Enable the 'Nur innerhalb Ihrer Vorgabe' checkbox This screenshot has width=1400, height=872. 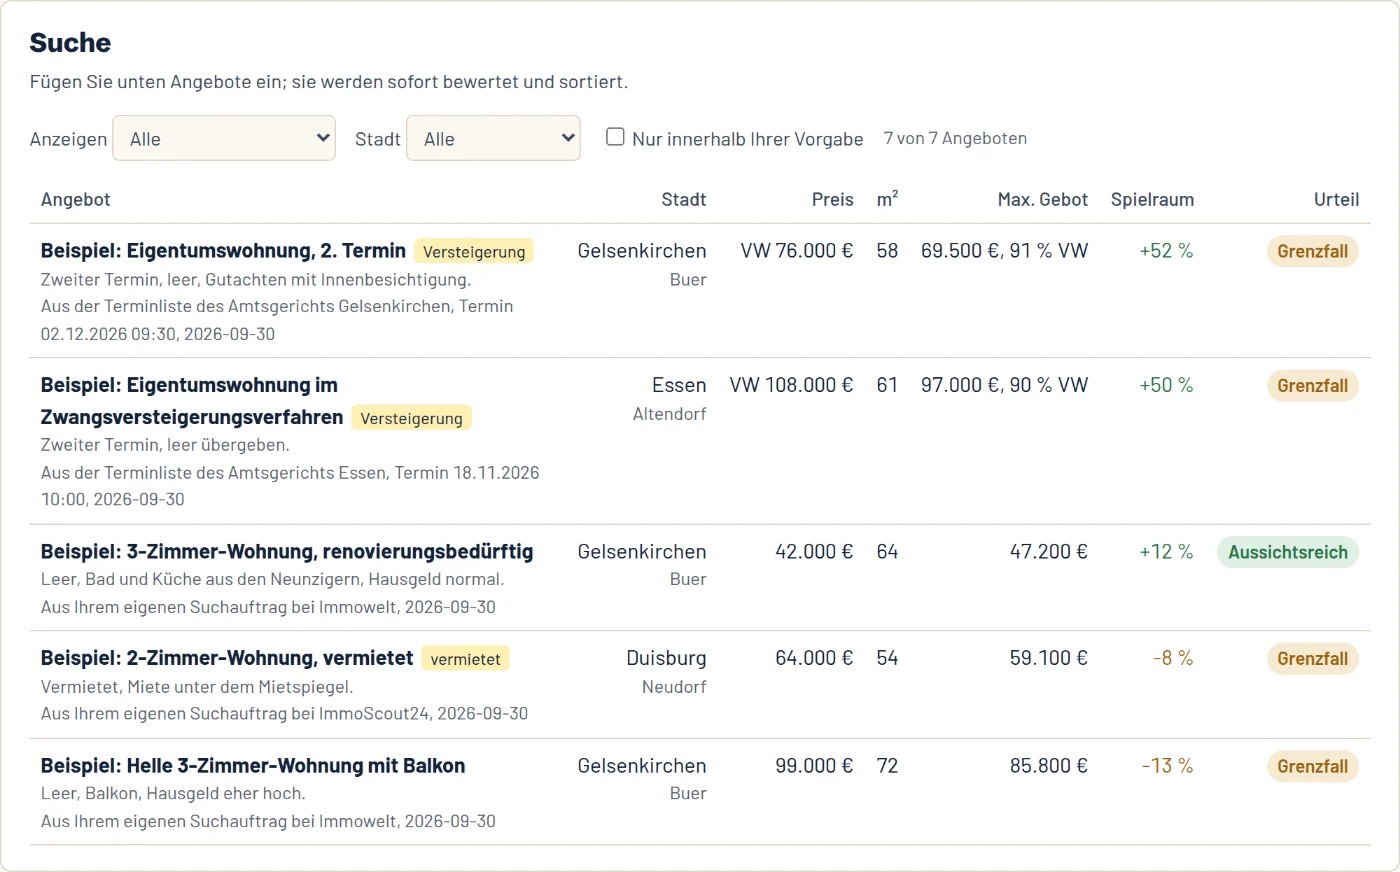(615, 137)
